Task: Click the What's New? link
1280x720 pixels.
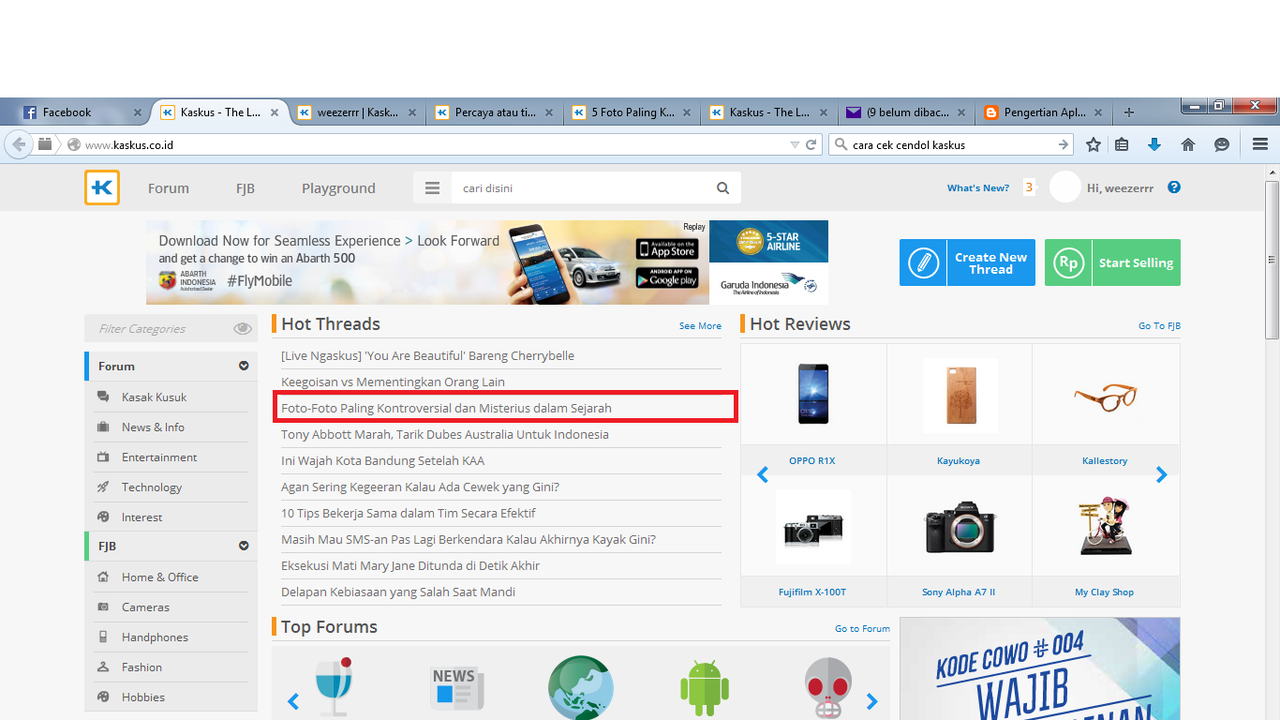Action: (978, 188)
